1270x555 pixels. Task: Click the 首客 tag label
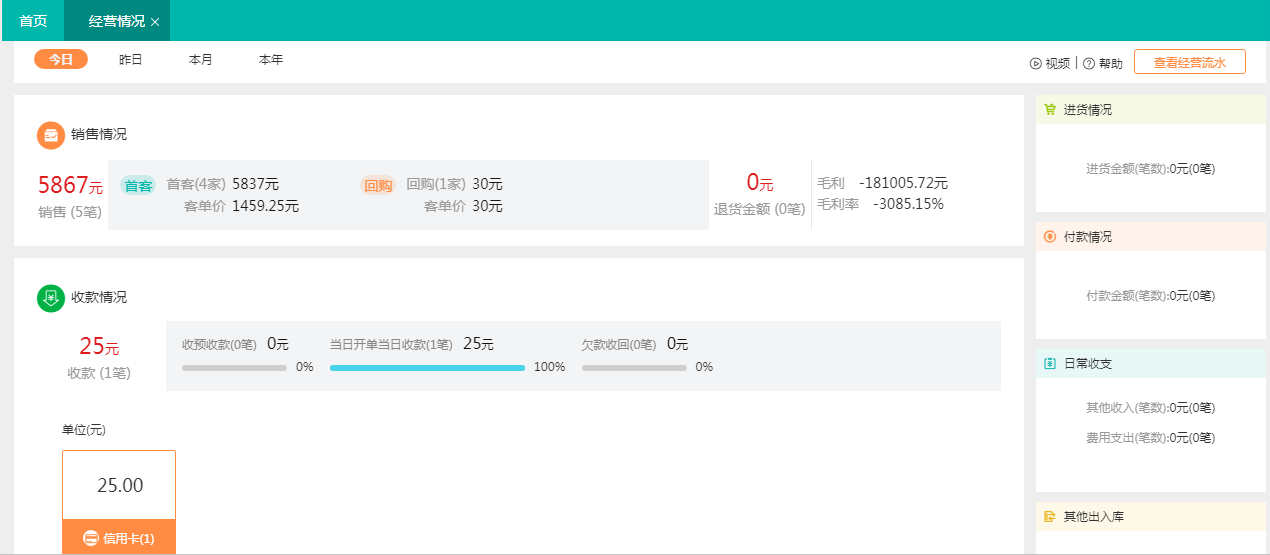(x=138, y=185)
